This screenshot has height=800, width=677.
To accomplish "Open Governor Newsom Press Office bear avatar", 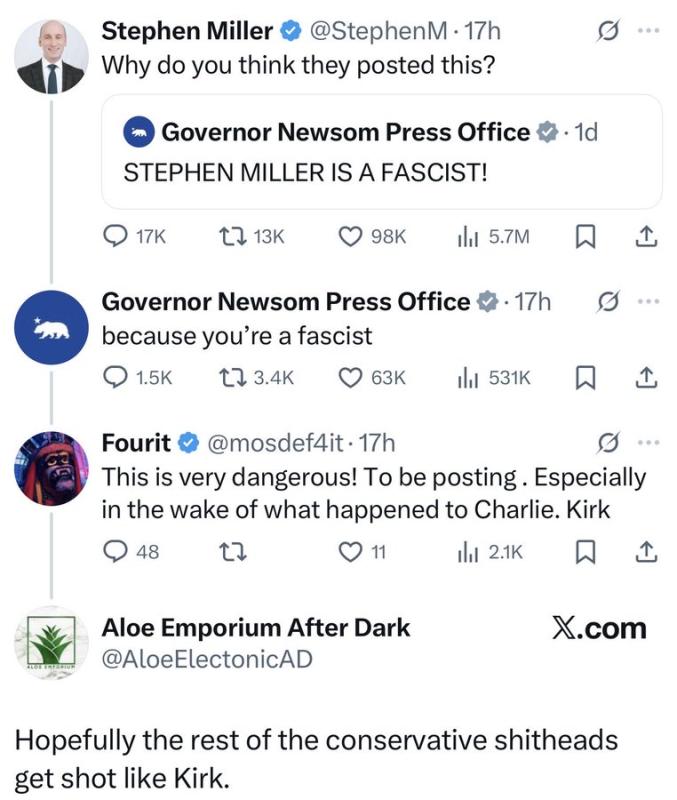I will (x=52, y=326).
